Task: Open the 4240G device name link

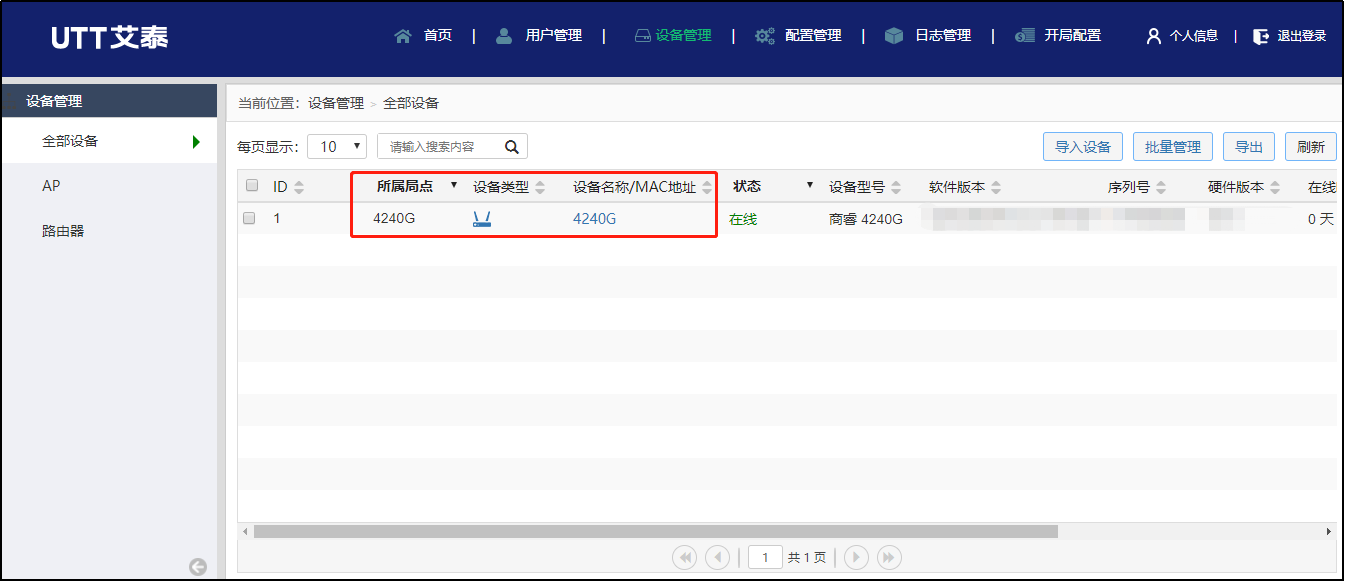Action: coord(594,219)
